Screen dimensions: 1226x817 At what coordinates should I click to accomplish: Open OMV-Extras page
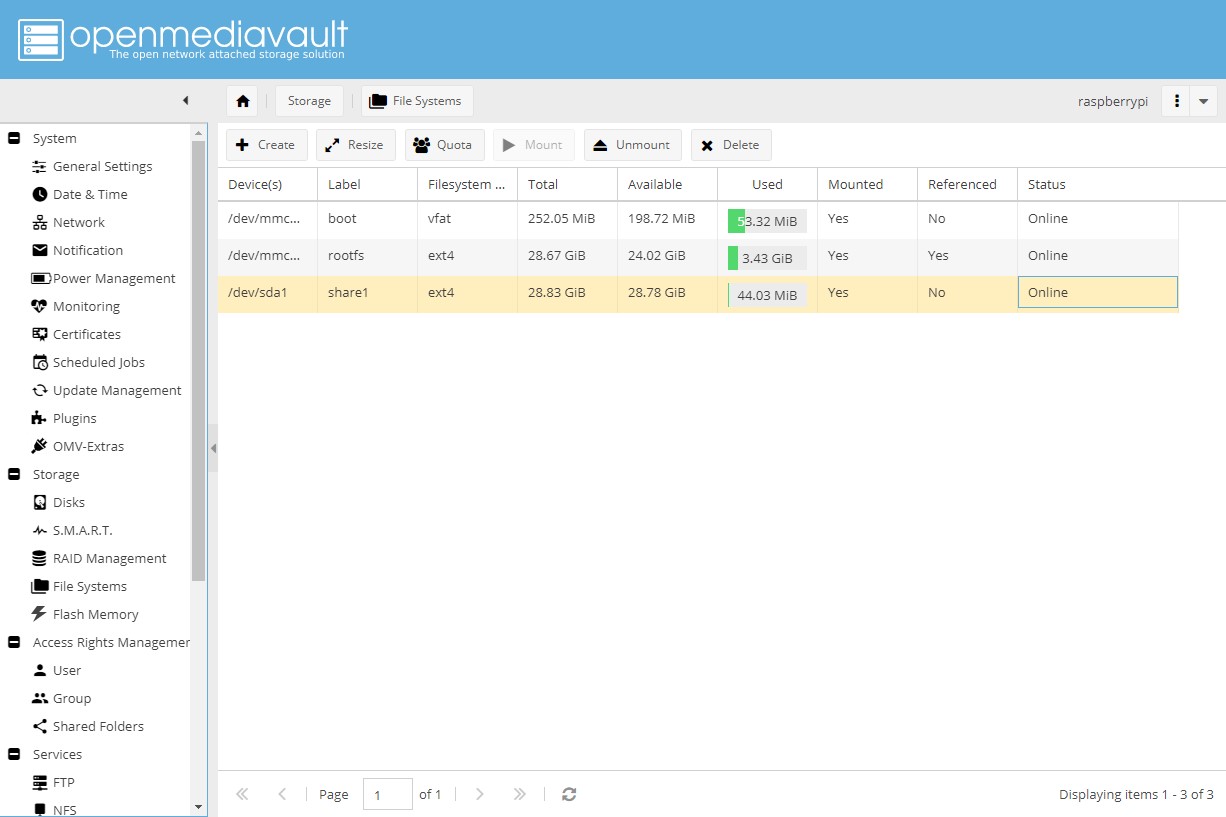(x=88, y=447)
